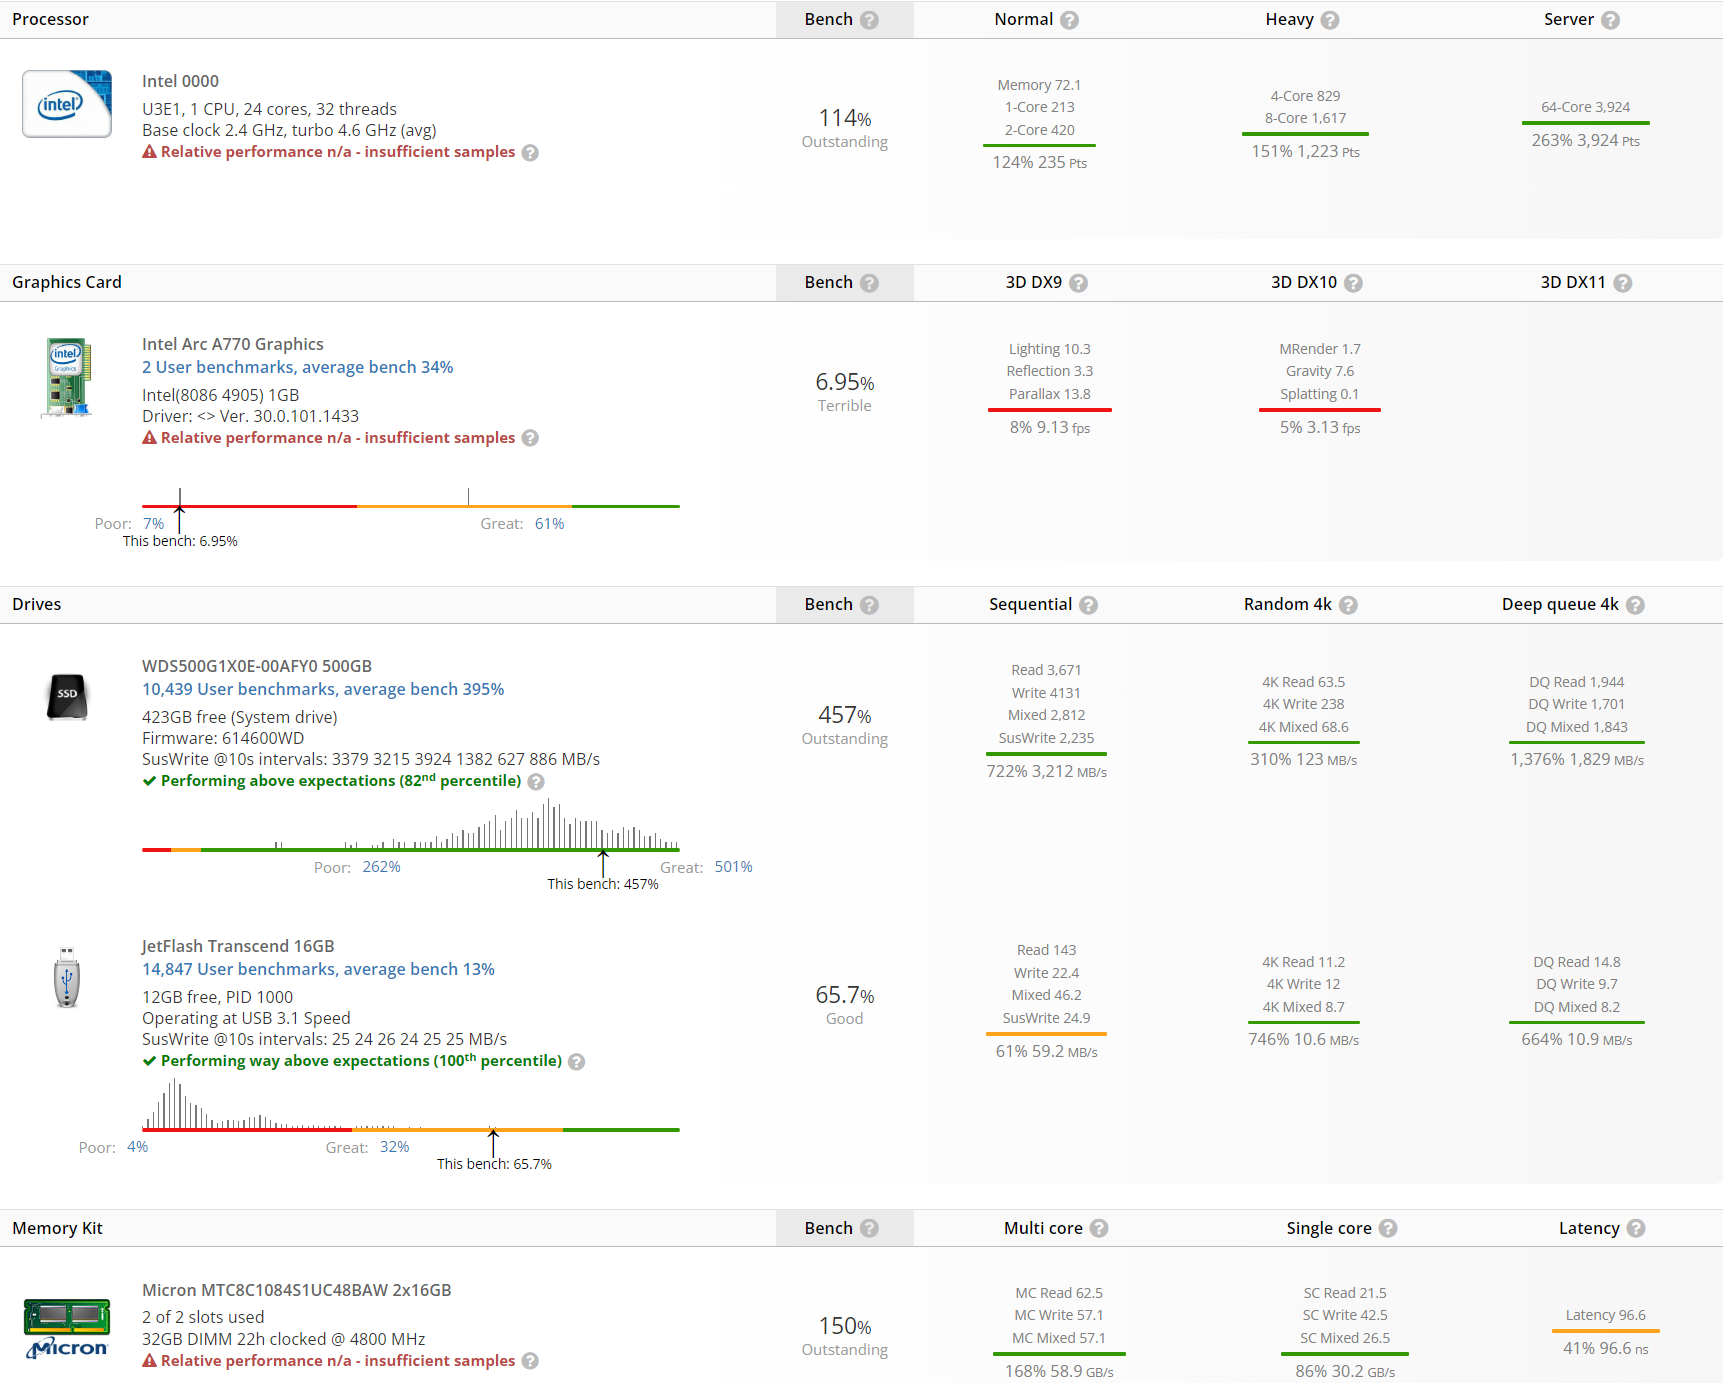1723x1383 pixels.
Task: Click the black SSD drive icon
Action: 67,696
